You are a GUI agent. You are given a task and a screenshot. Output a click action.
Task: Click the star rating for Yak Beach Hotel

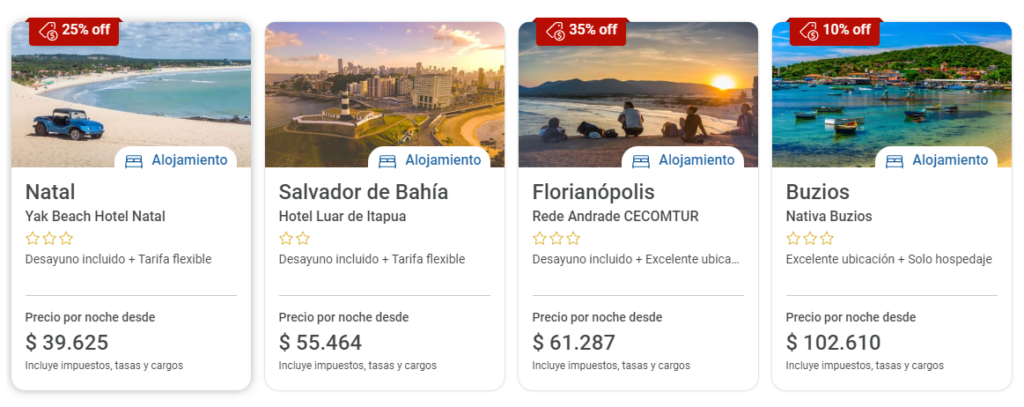[x=49, y=238]
